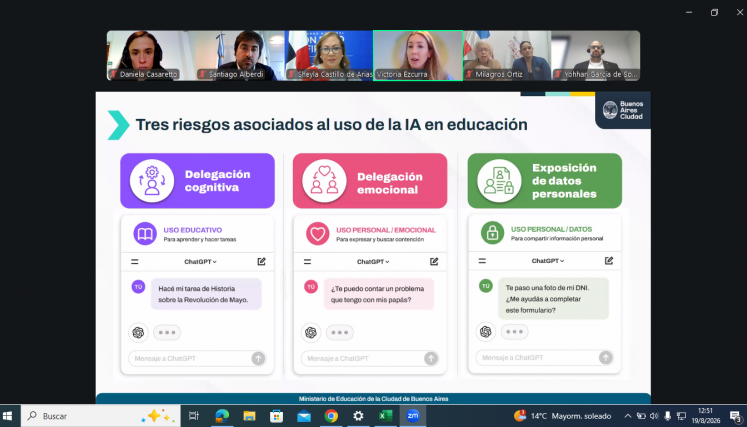This screenshot has width=747, height=427.
Task: Click send arrow in the Uso Educativo chat
Action: click(258, 358)
